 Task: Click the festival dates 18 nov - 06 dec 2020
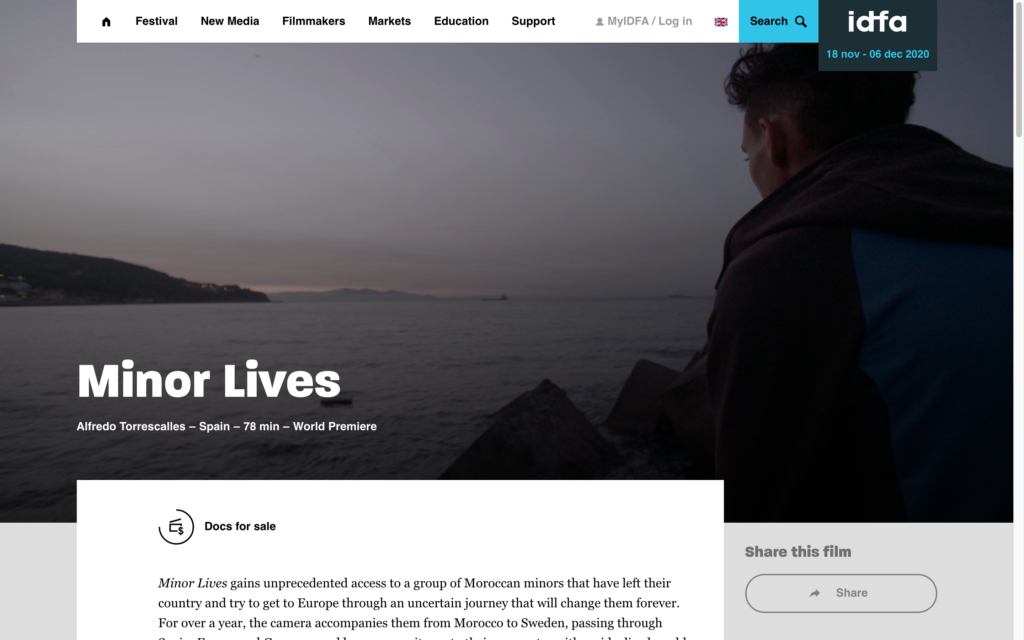(x=877, y=54)
